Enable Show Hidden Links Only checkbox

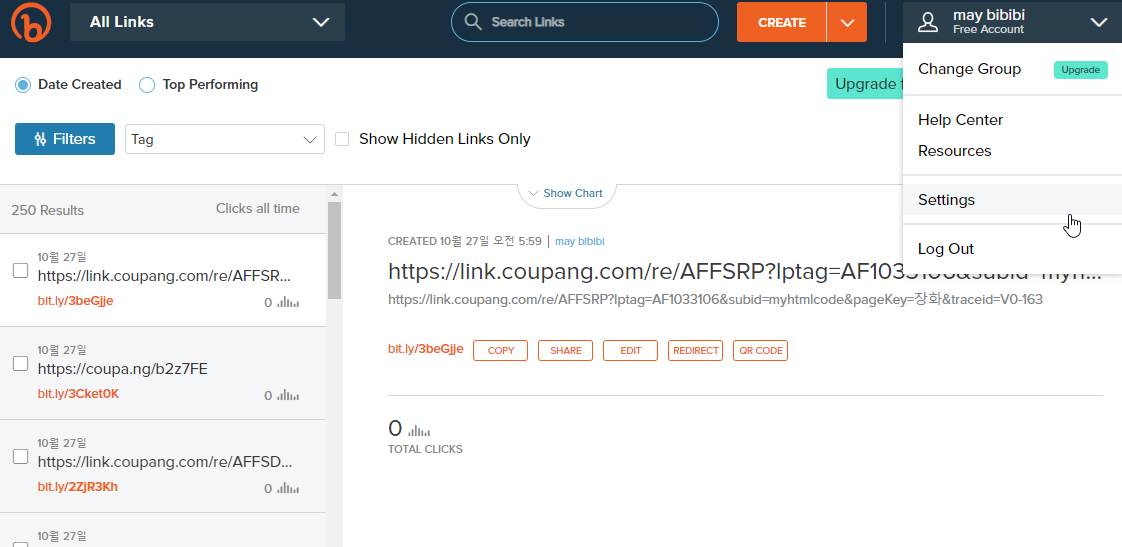tap(342, 139)
